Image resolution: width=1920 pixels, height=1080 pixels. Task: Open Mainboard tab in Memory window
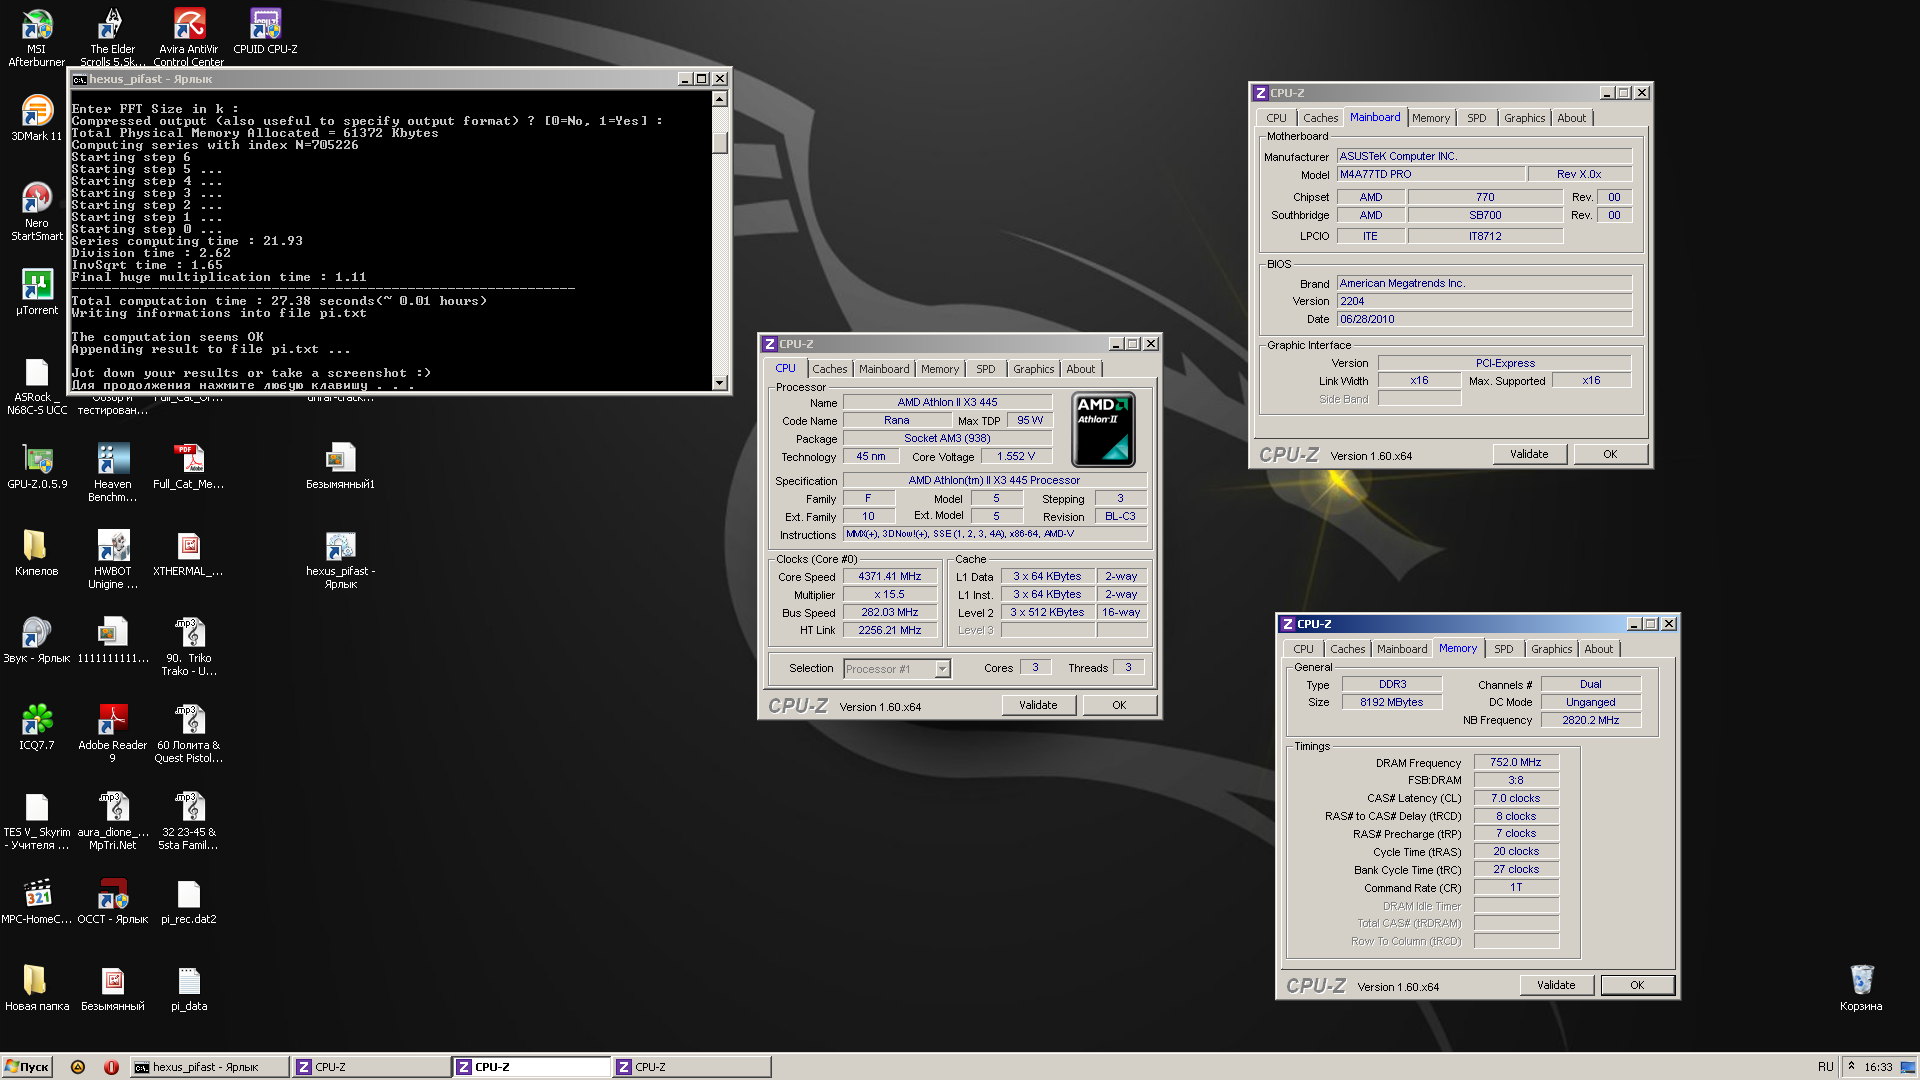click(x=1402, y=649)
